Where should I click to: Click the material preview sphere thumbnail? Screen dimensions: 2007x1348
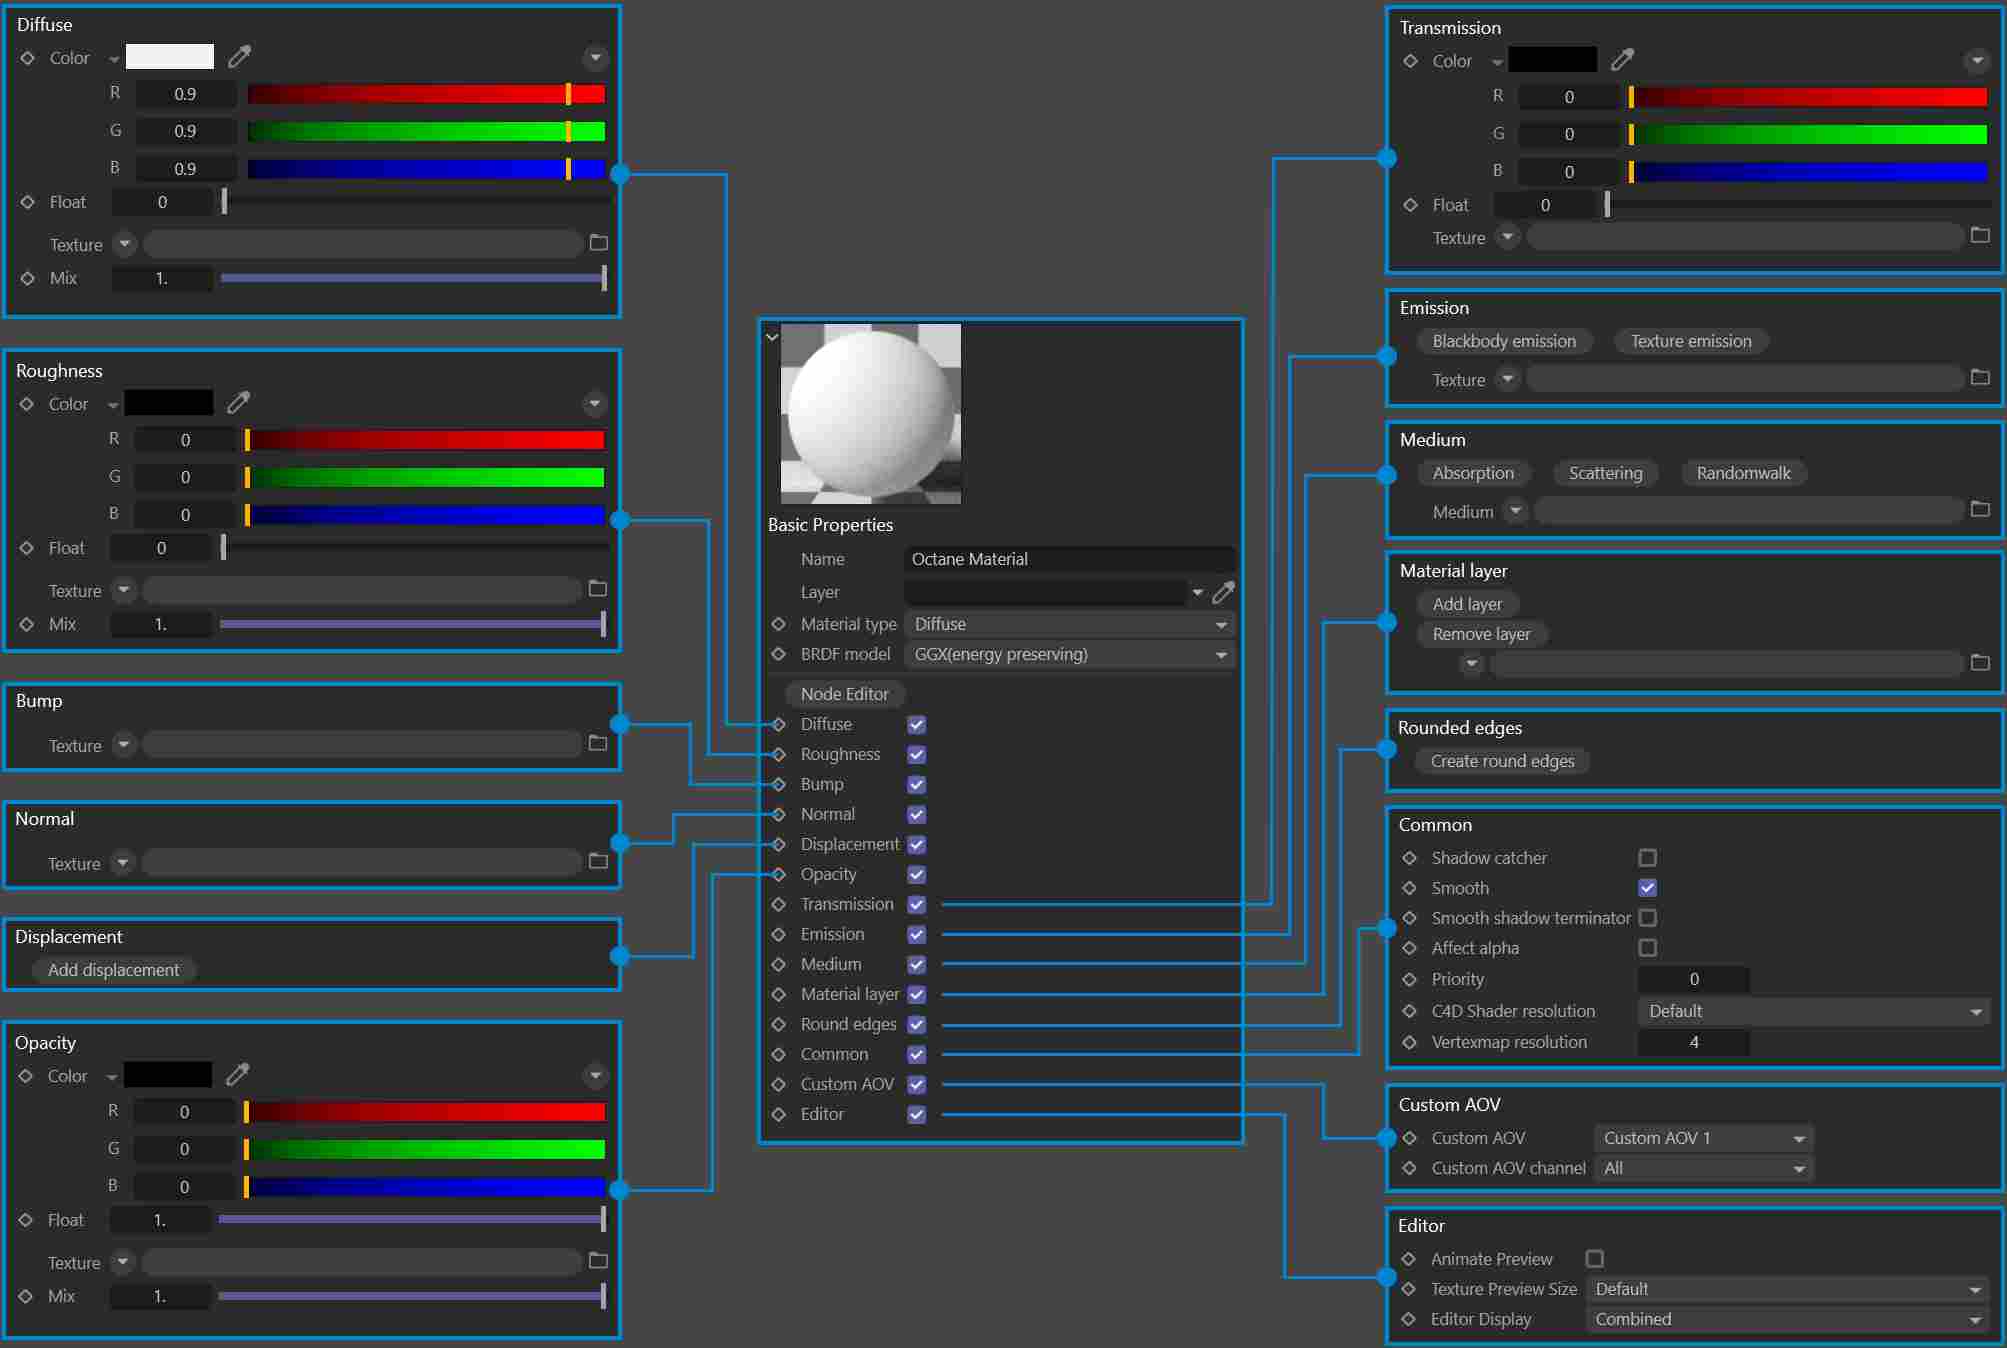click(869, 413)
